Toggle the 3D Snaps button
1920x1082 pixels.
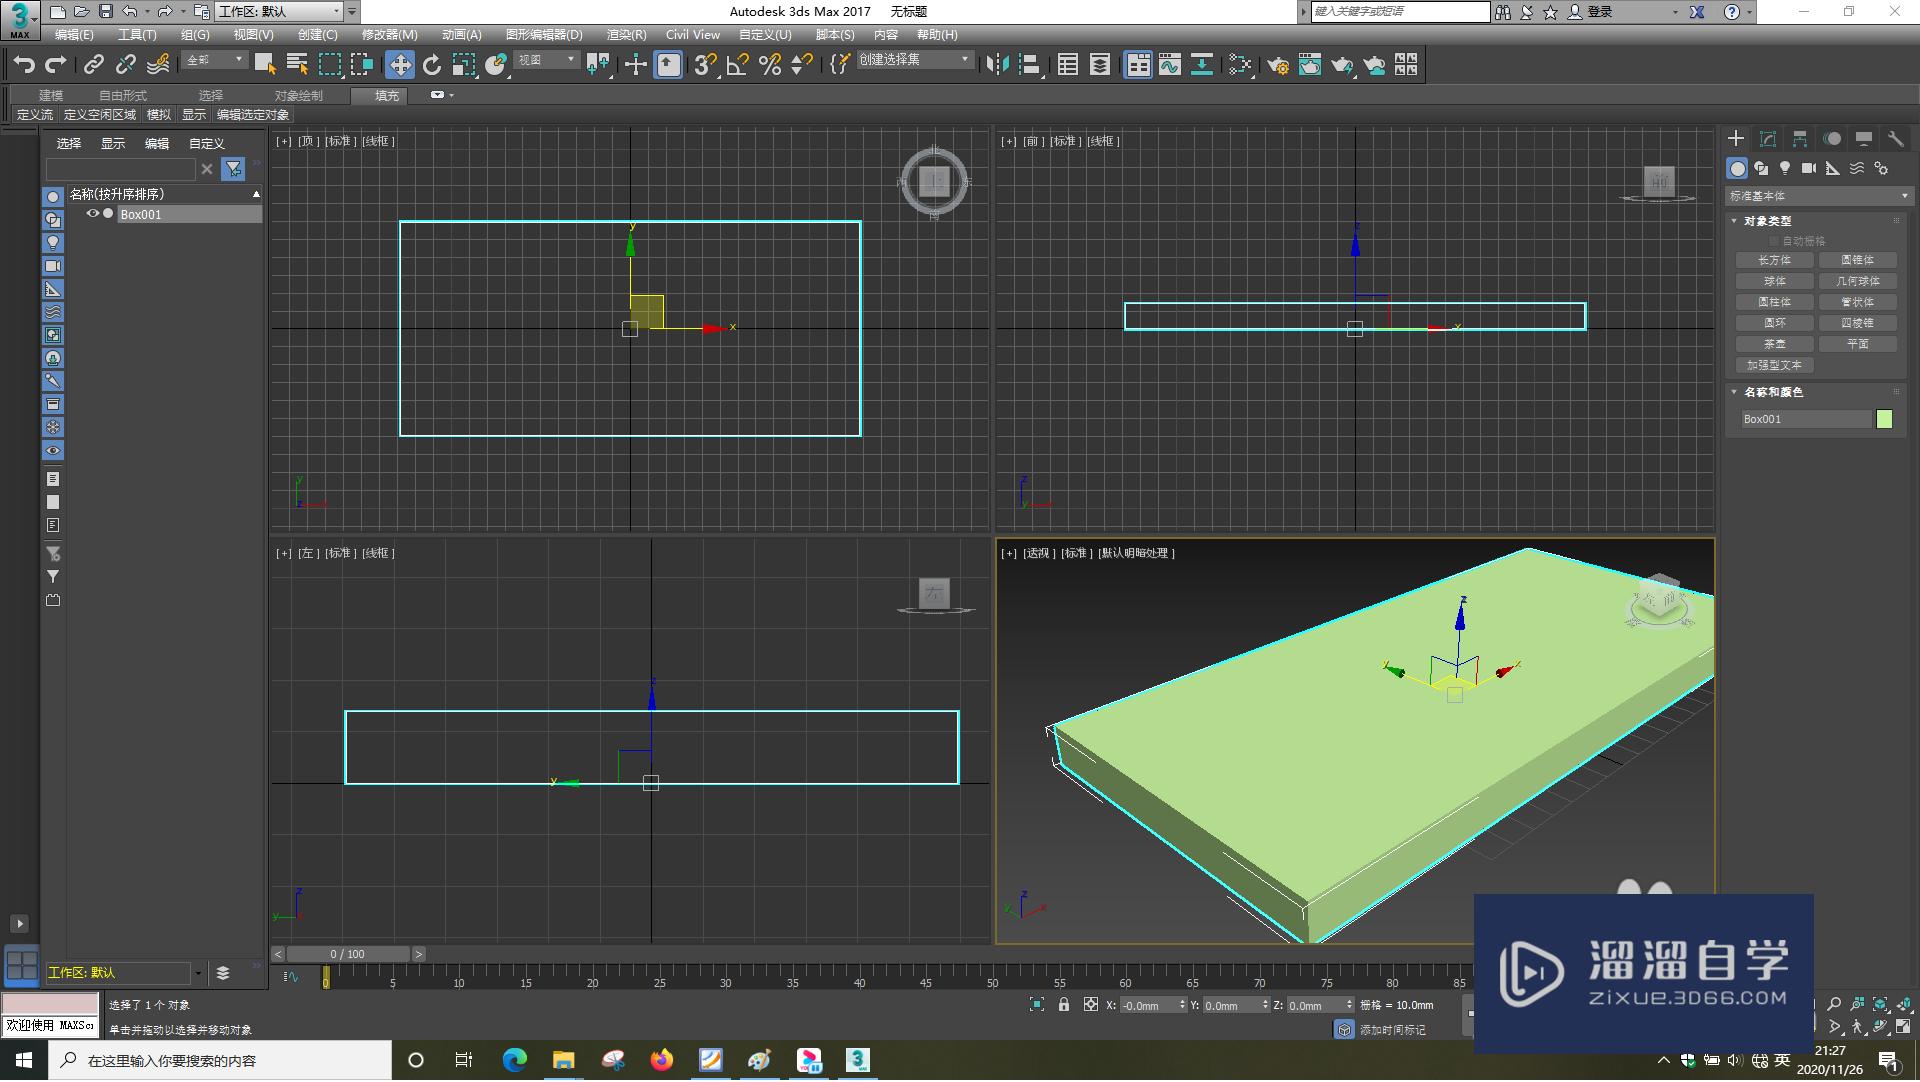[x=705, y=65]
